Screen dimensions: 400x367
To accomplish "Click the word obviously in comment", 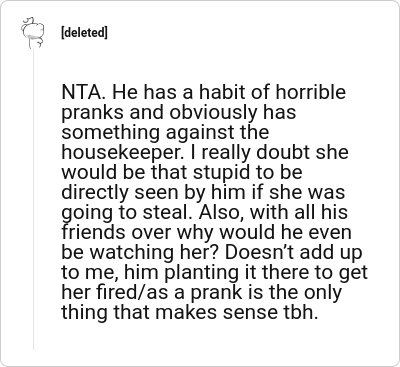I will [214, 113].
